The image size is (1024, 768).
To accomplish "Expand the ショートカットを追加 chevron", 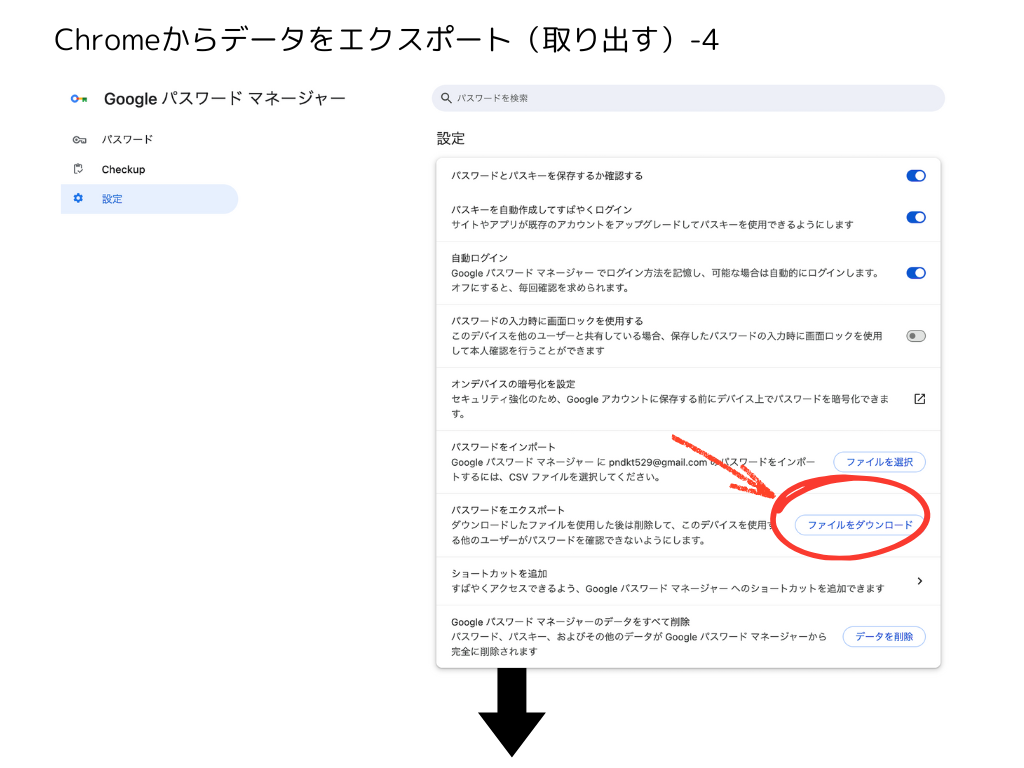I will 920,581.
